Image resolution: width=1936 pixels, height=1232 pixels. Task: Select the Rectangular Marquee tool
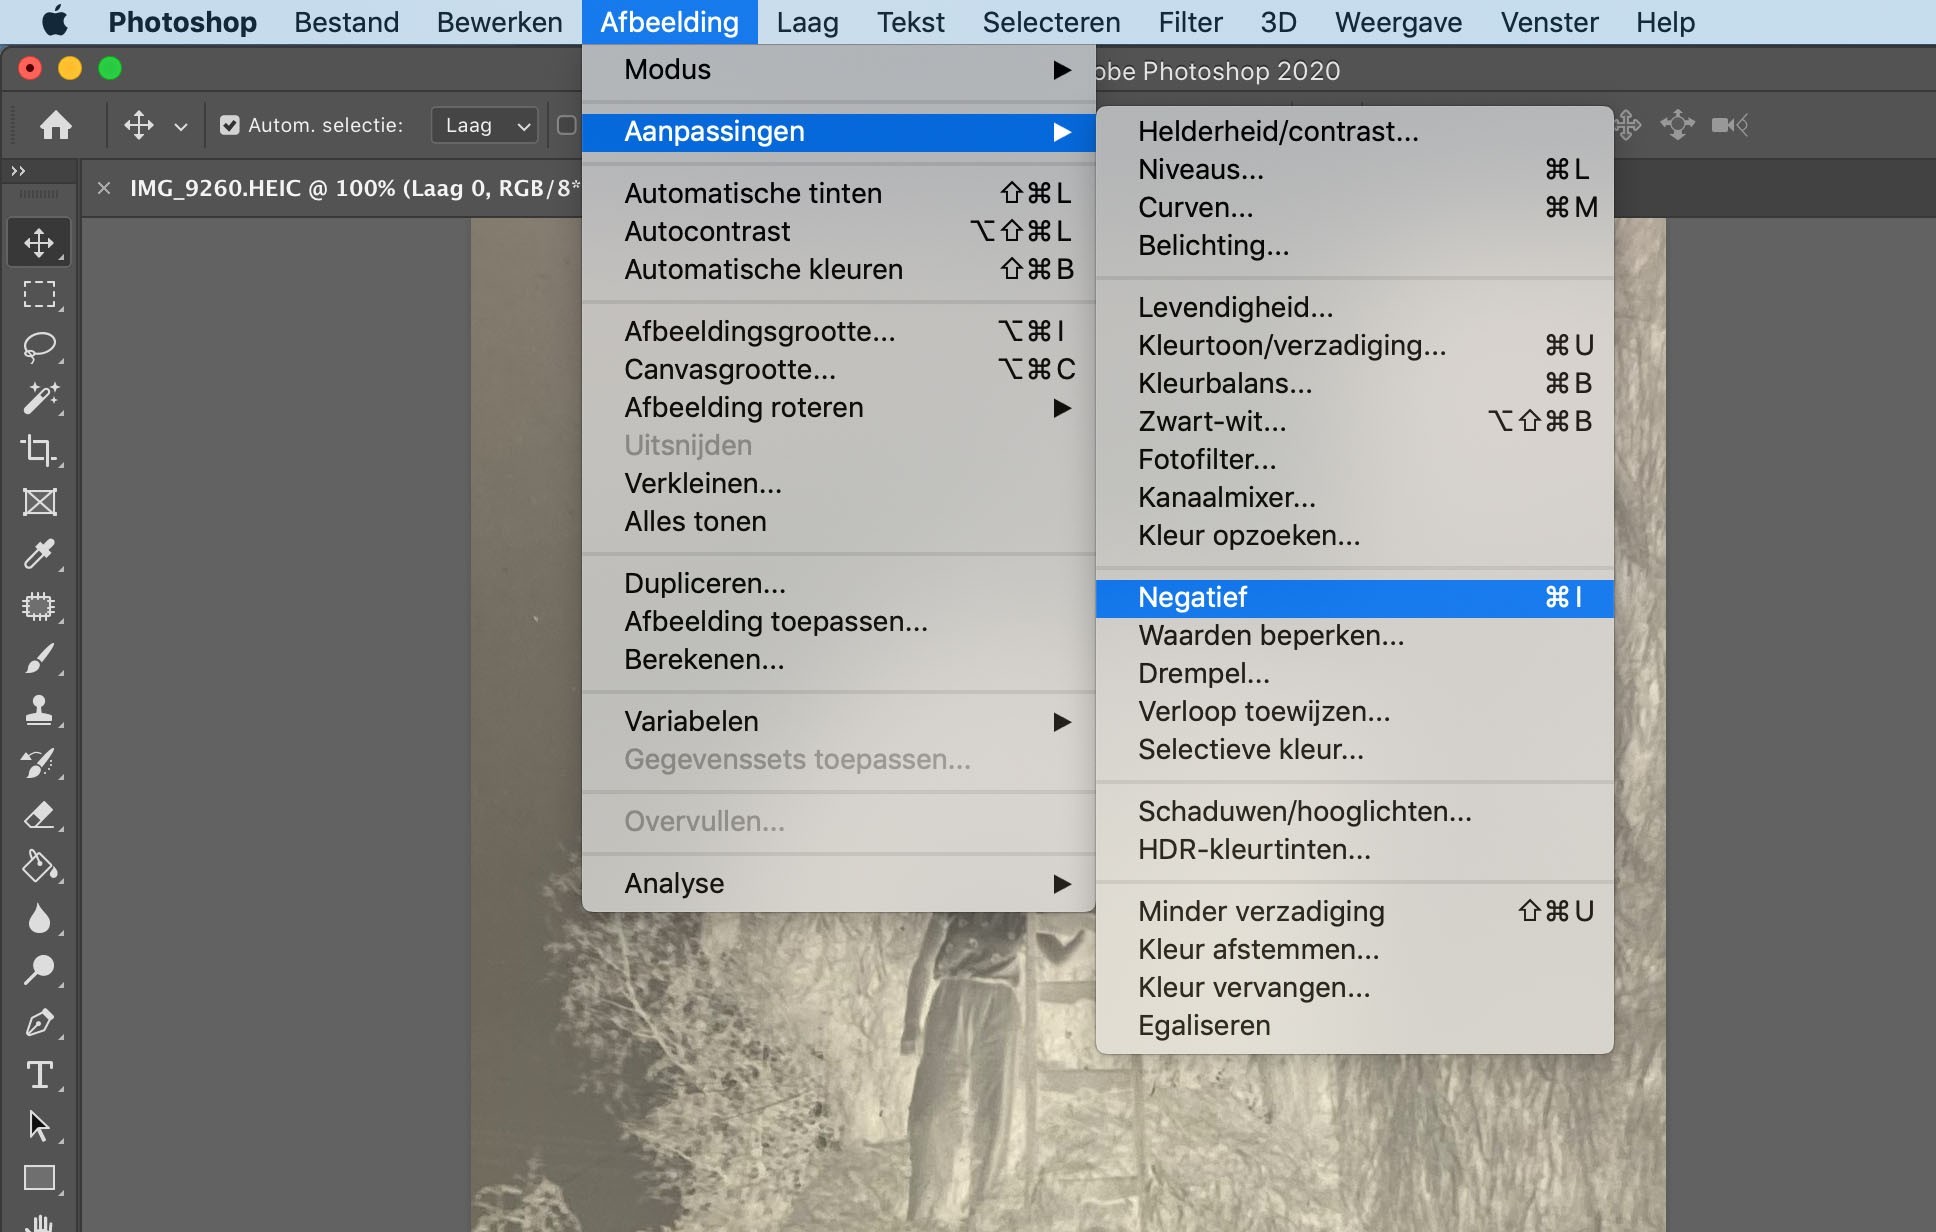click(40, 293)
